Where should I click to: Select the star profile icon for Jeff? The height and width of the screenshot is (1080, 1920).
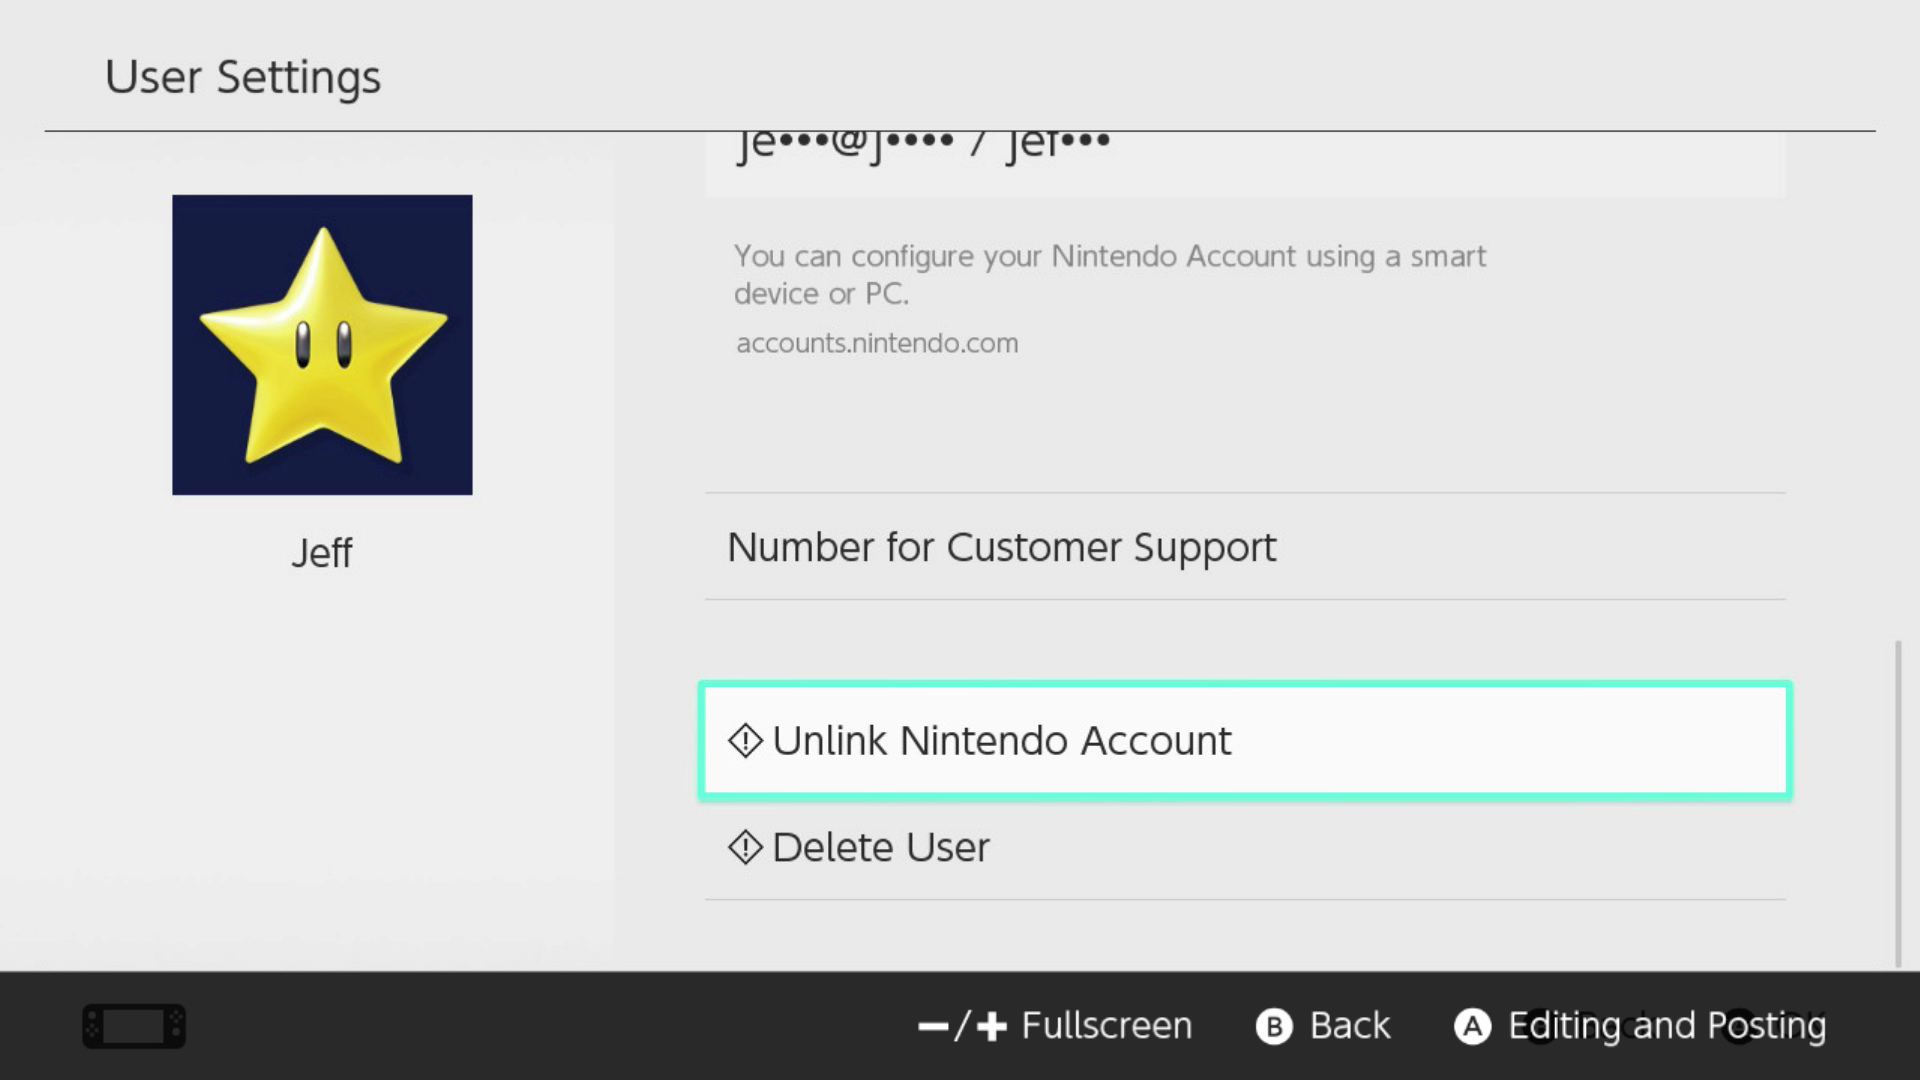point(322,345)
